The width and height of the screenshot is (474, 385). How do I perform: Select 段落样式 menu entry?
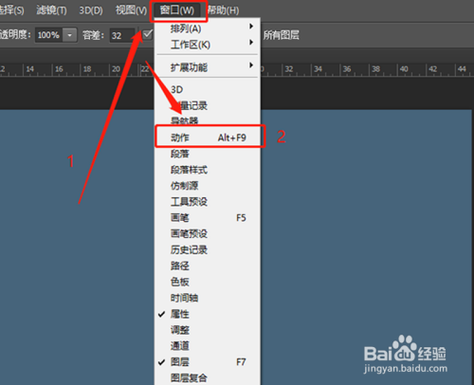click(207, 170)
